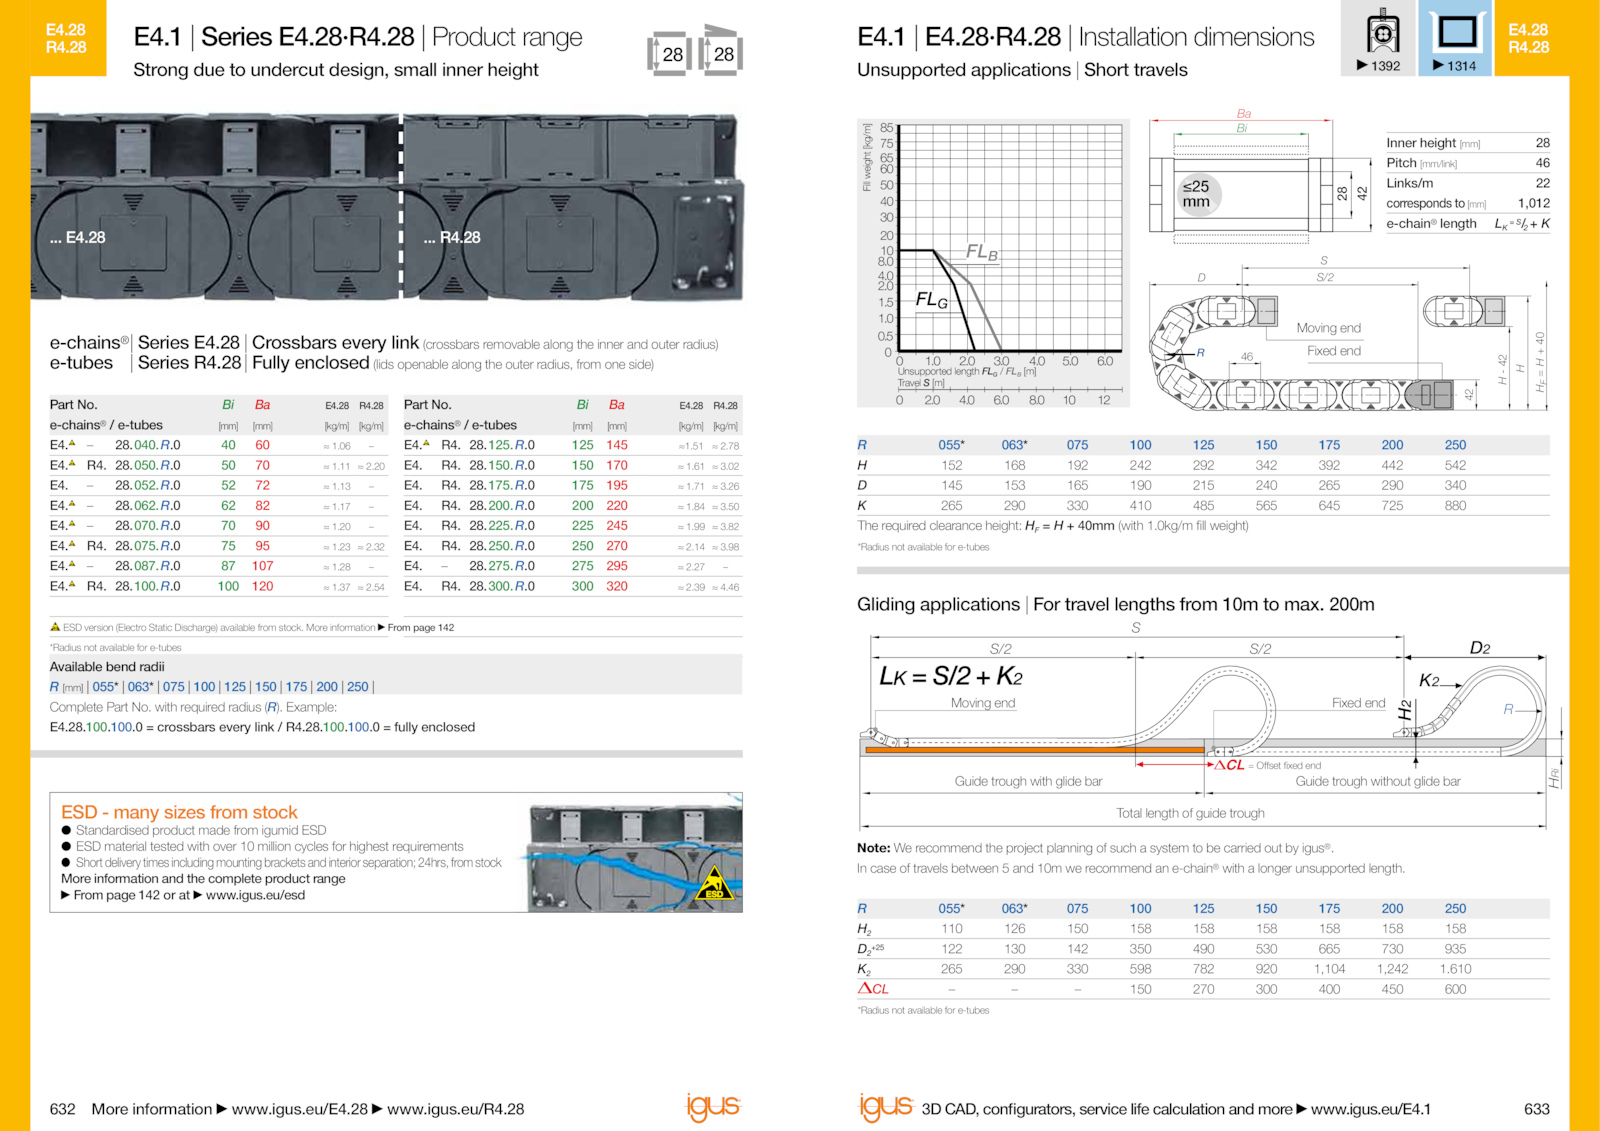Select bend radius 100 in available bend radii

205,687
